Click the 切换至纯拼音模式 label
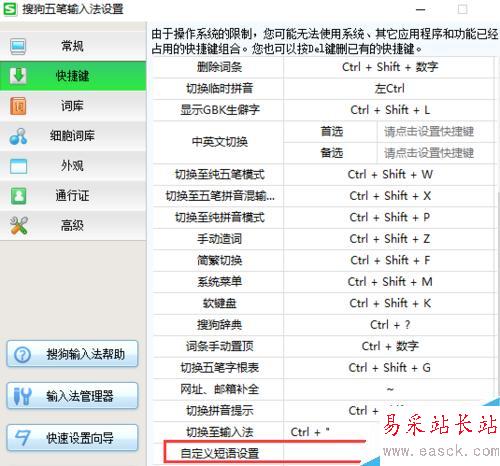Screen dimensions: 500x466 click(x=219, y=218)
